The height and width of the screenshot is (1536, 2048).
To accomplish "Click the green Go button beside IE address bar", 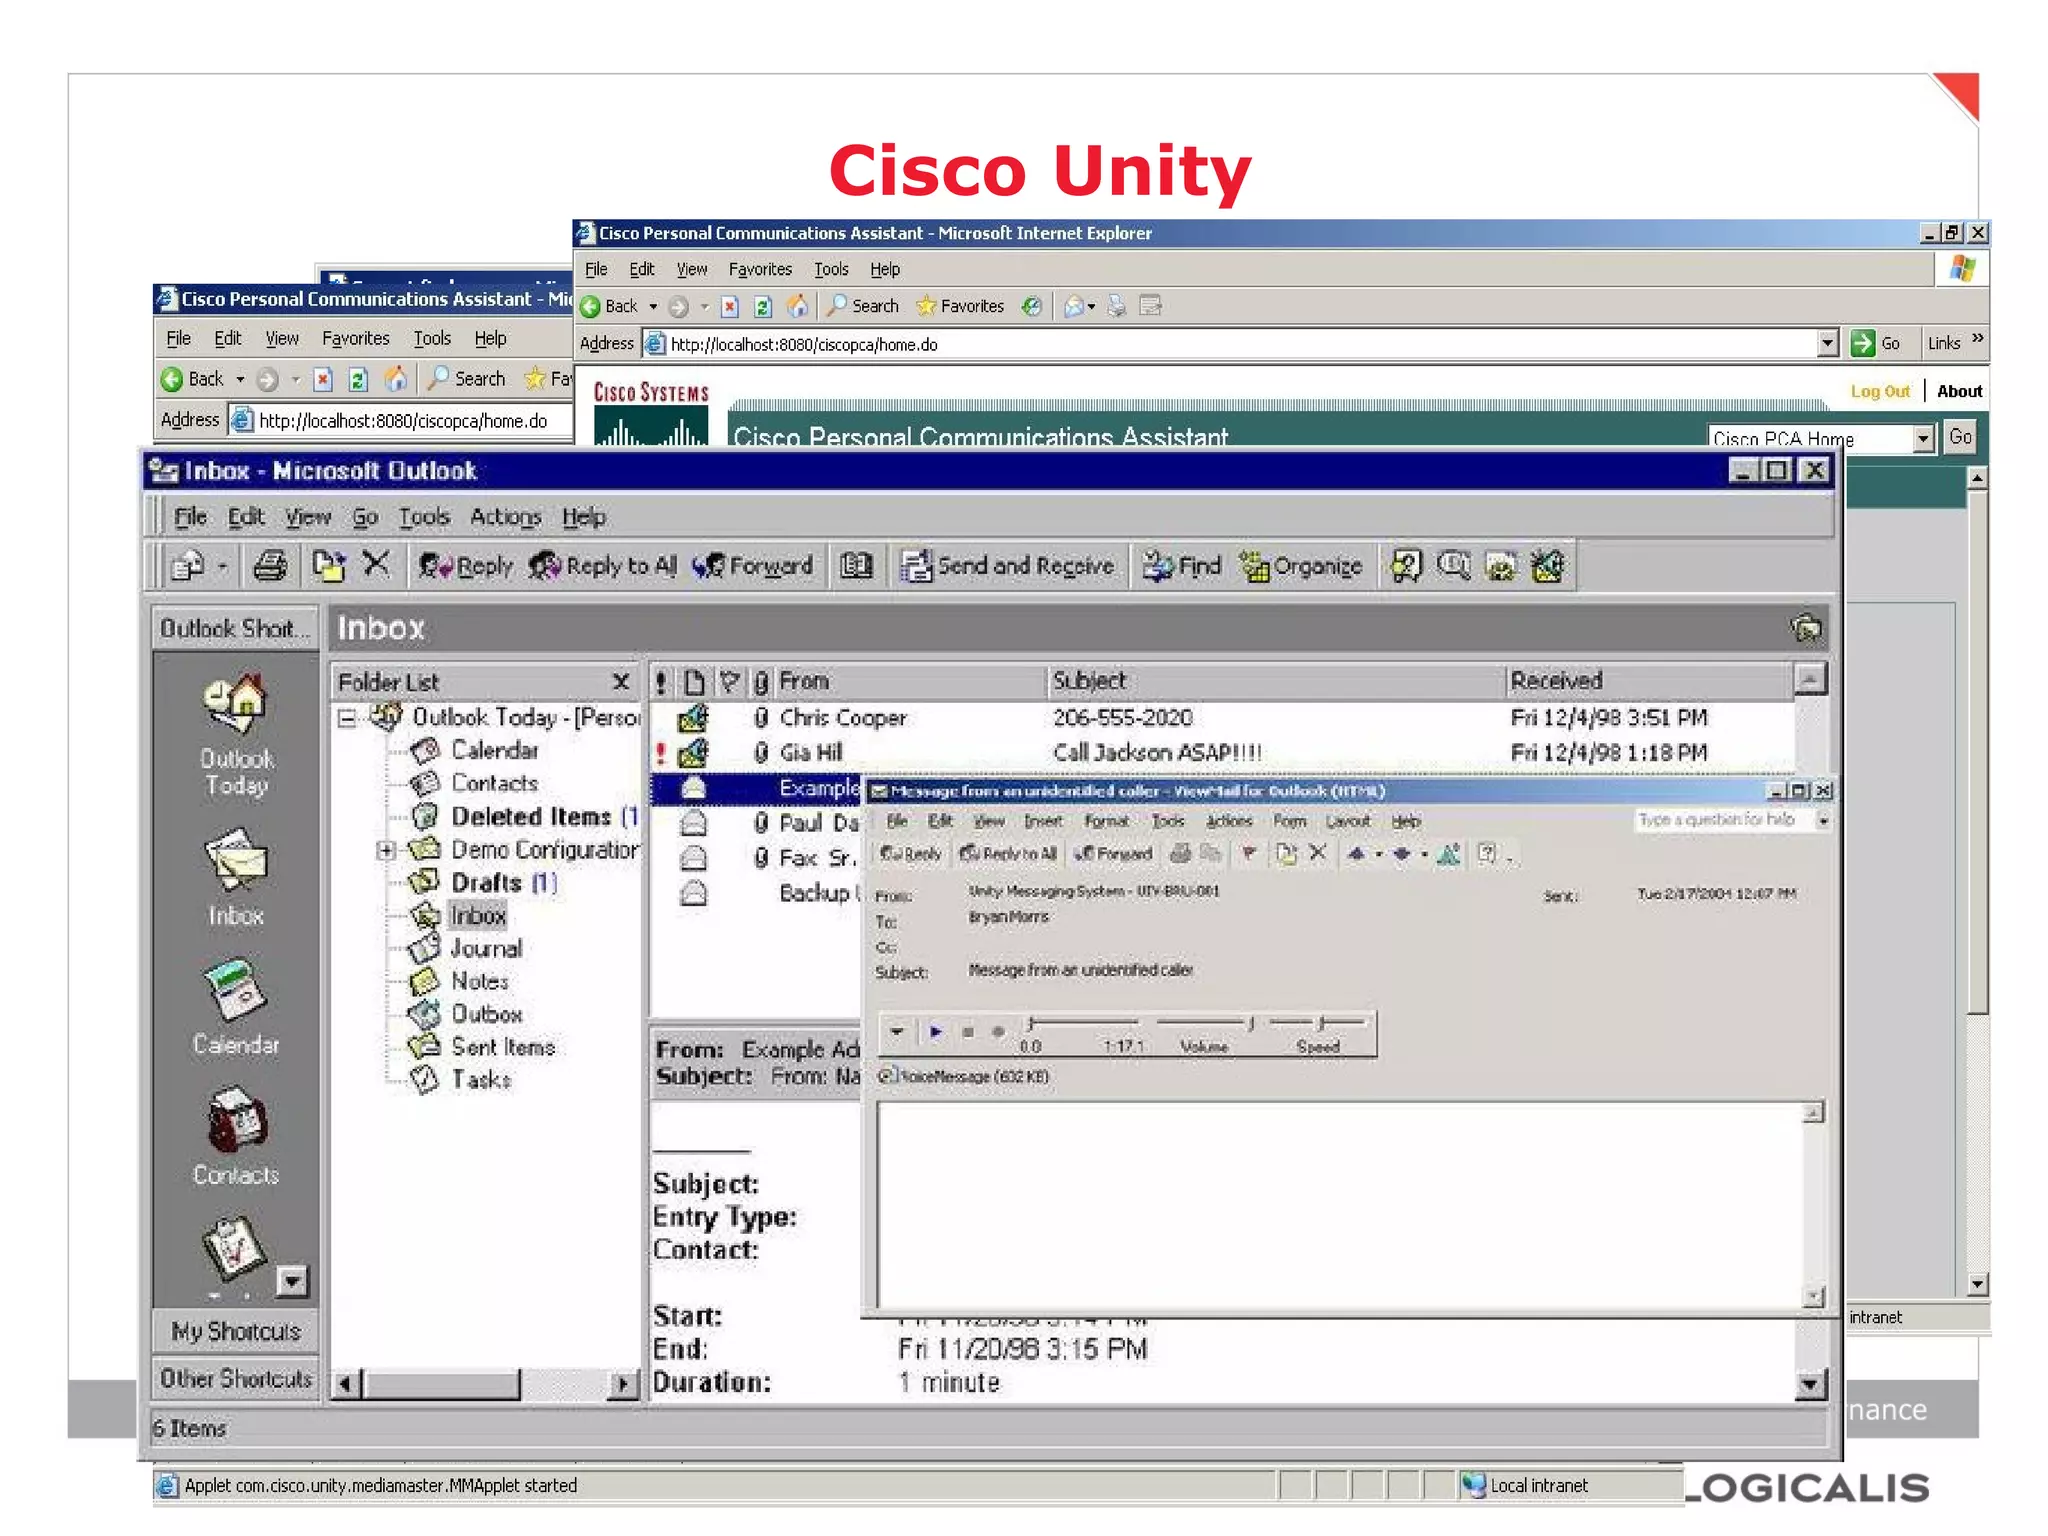I will (1875, 343).
